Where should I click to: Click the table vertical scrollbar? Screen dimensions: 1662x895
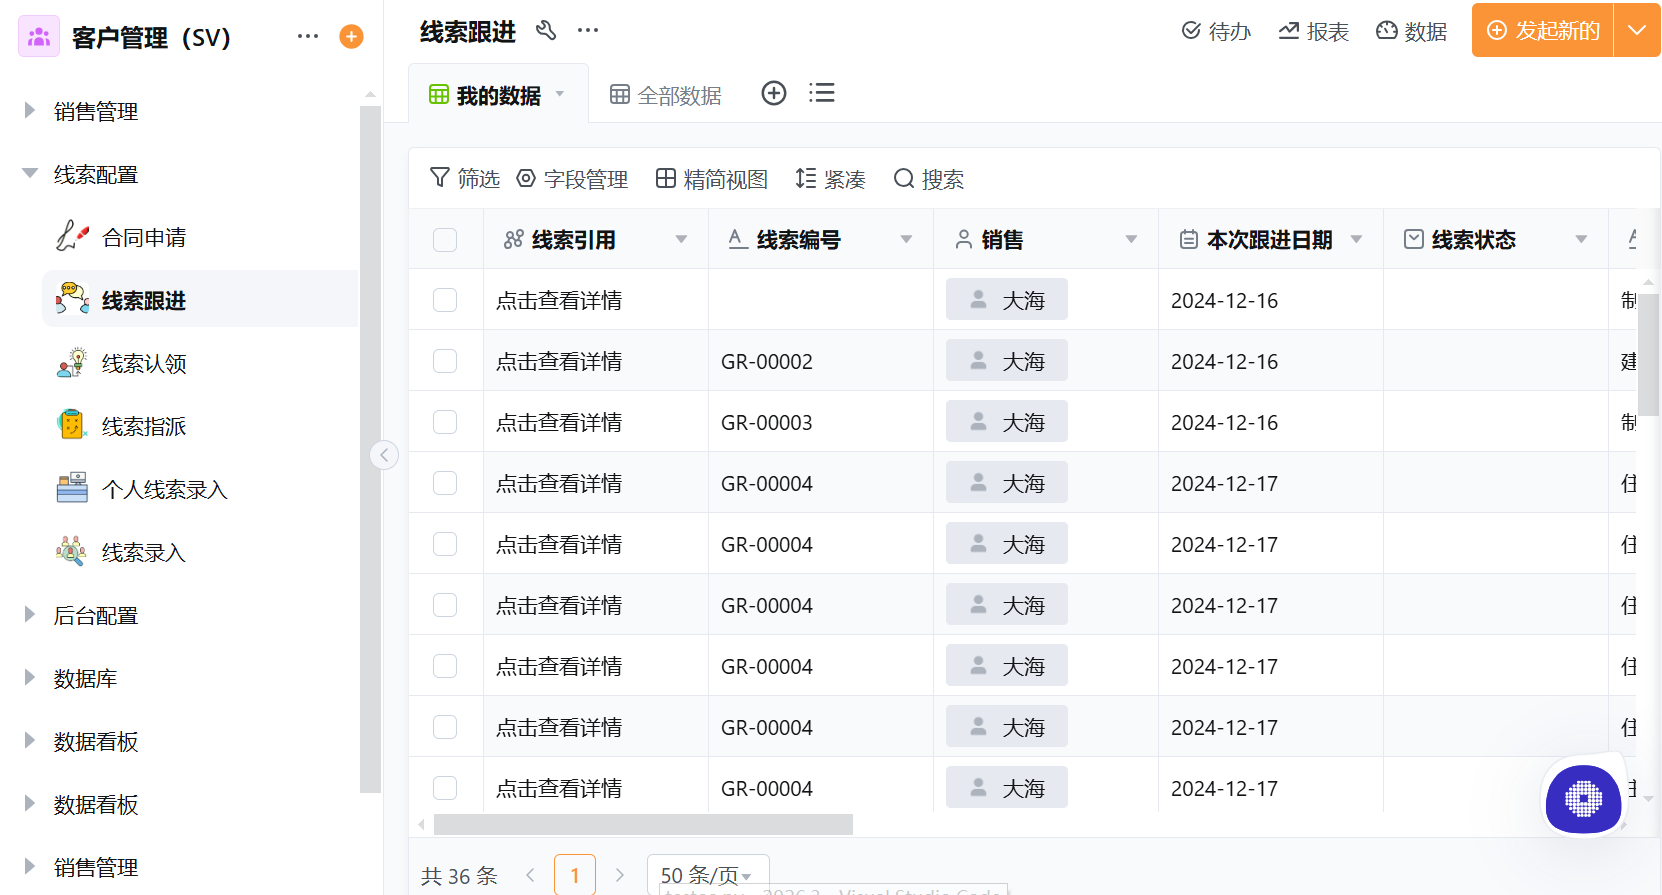coord(1649,355)
